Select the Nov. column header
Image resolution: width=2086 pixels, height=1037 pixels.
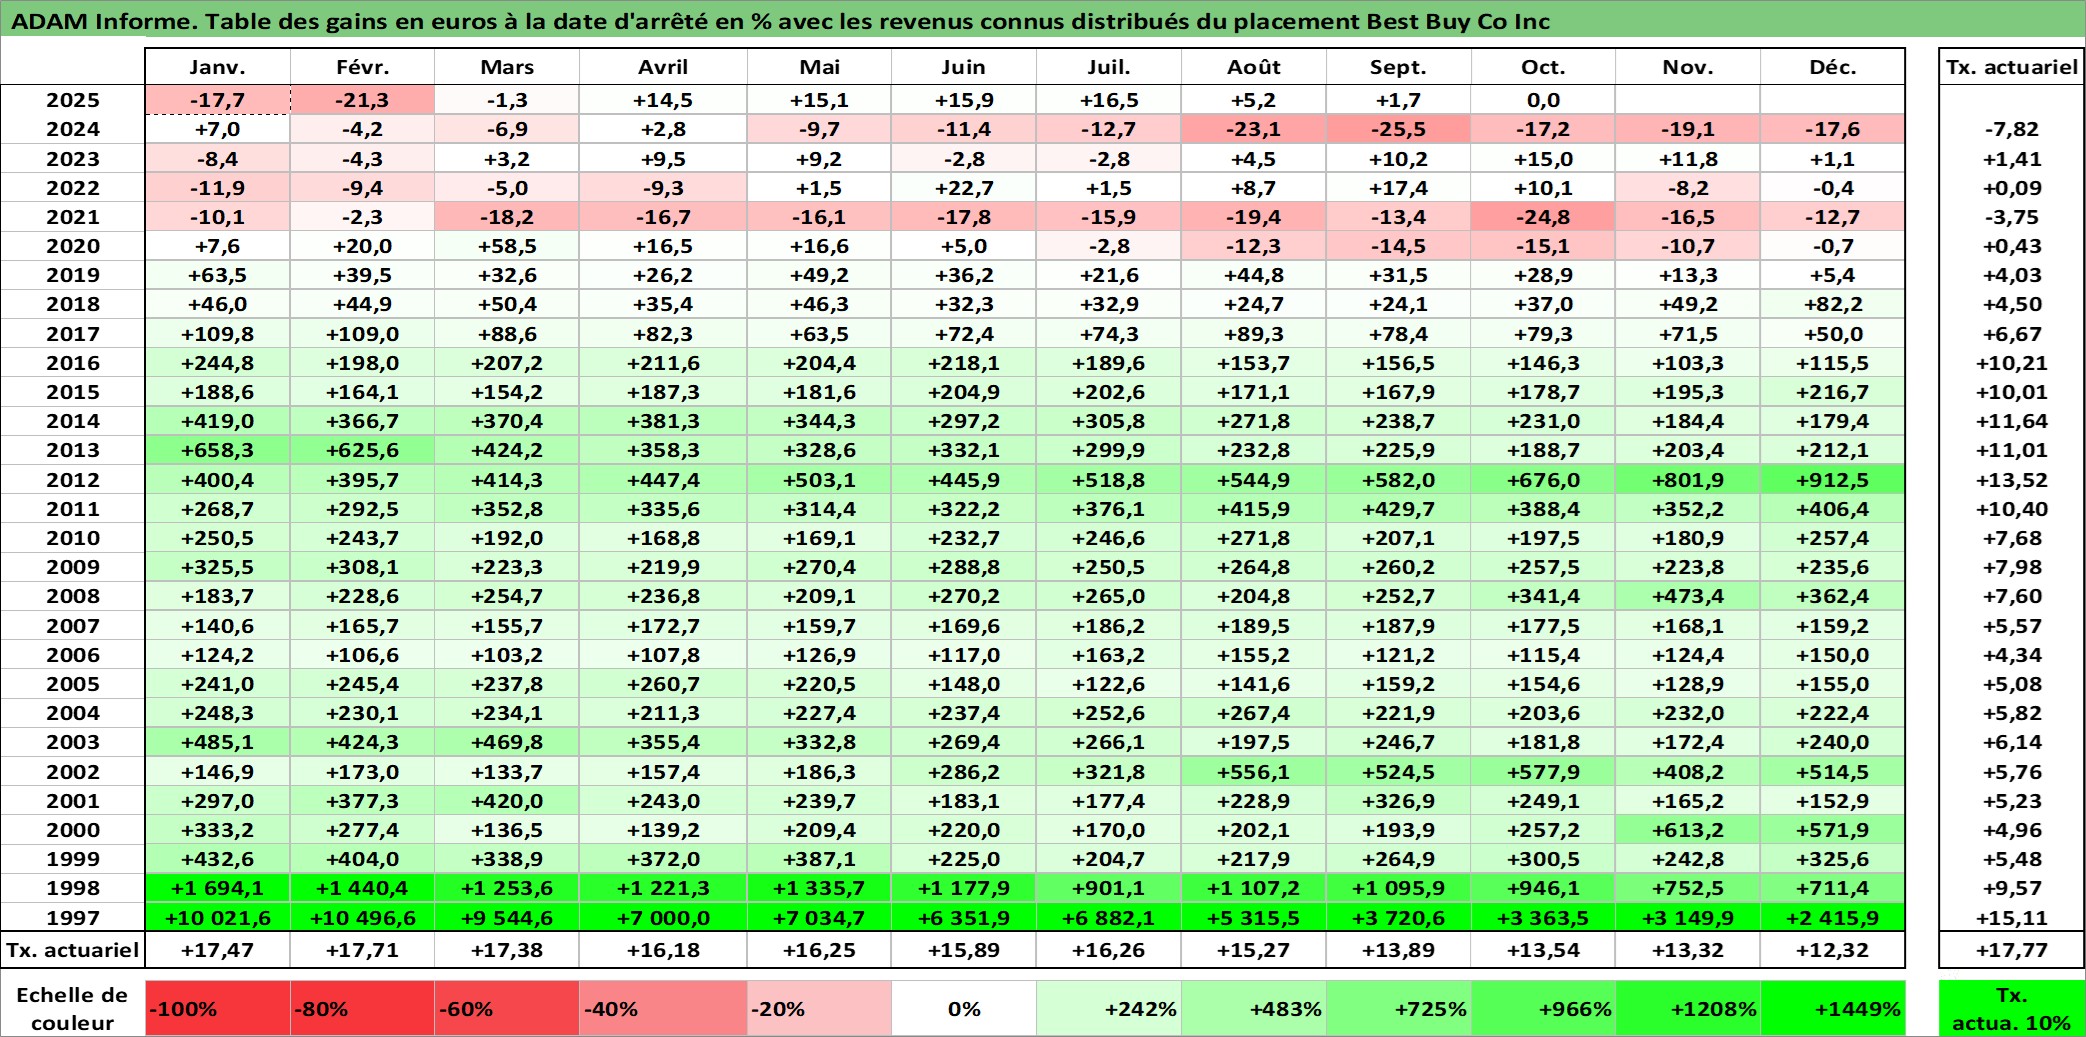pyautogui.click(x=1688, y=67)
